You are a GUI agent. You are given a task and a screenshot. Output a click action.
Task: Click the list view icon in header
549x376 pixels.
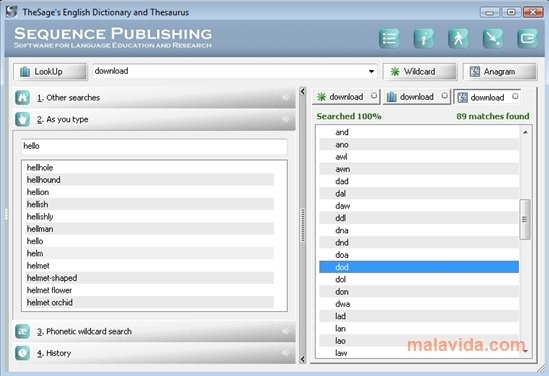[389, 38]
